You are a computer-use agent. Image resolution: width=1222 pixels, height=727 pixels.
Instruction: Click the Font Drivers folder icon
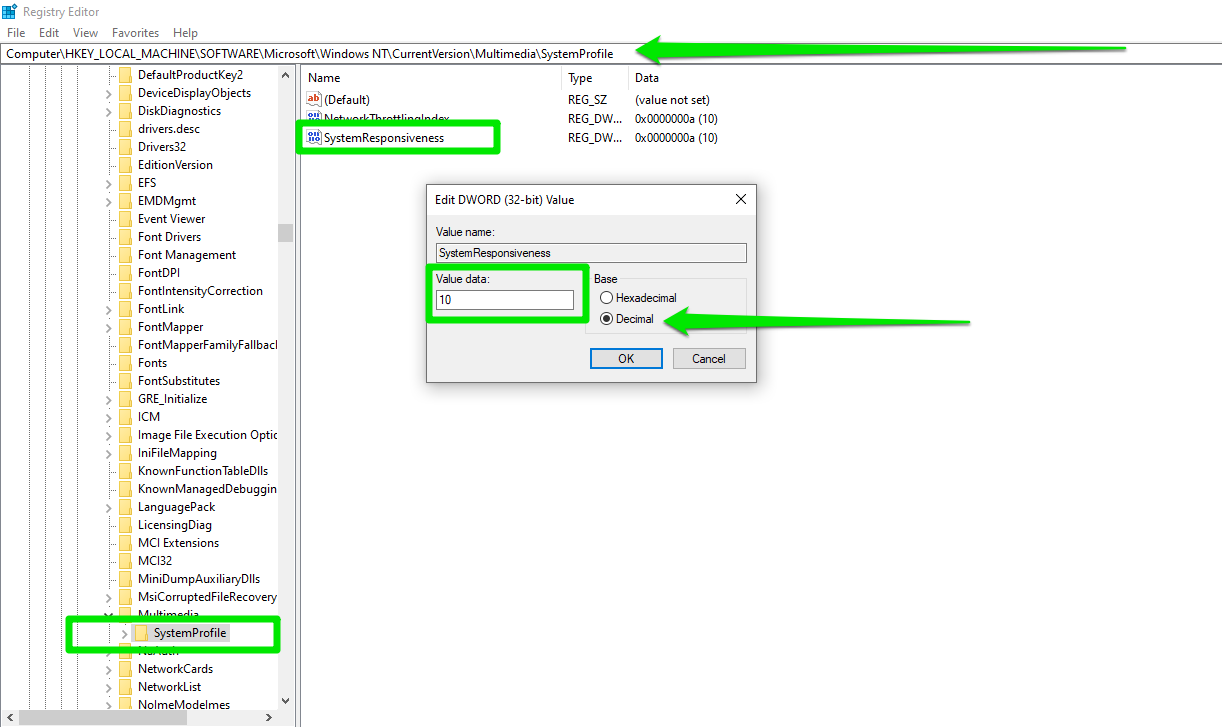(x=125, y=237)
